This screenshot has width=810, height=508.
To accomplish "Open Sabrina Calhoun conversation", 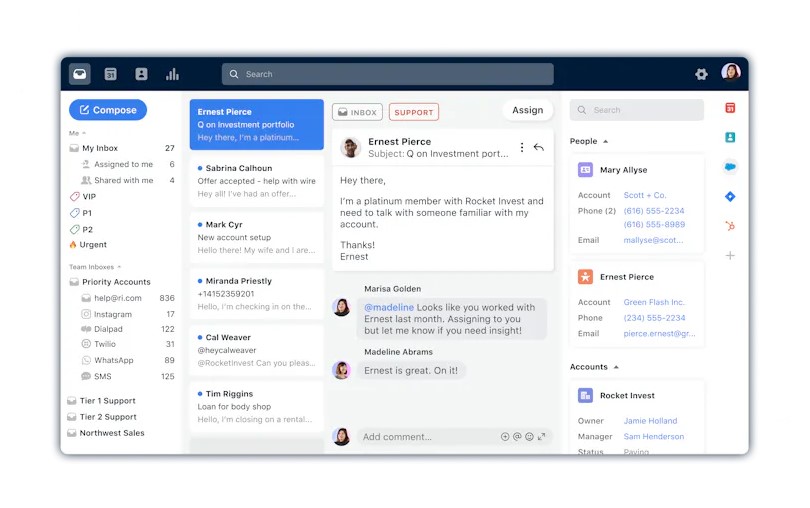I will pos(257,181).
